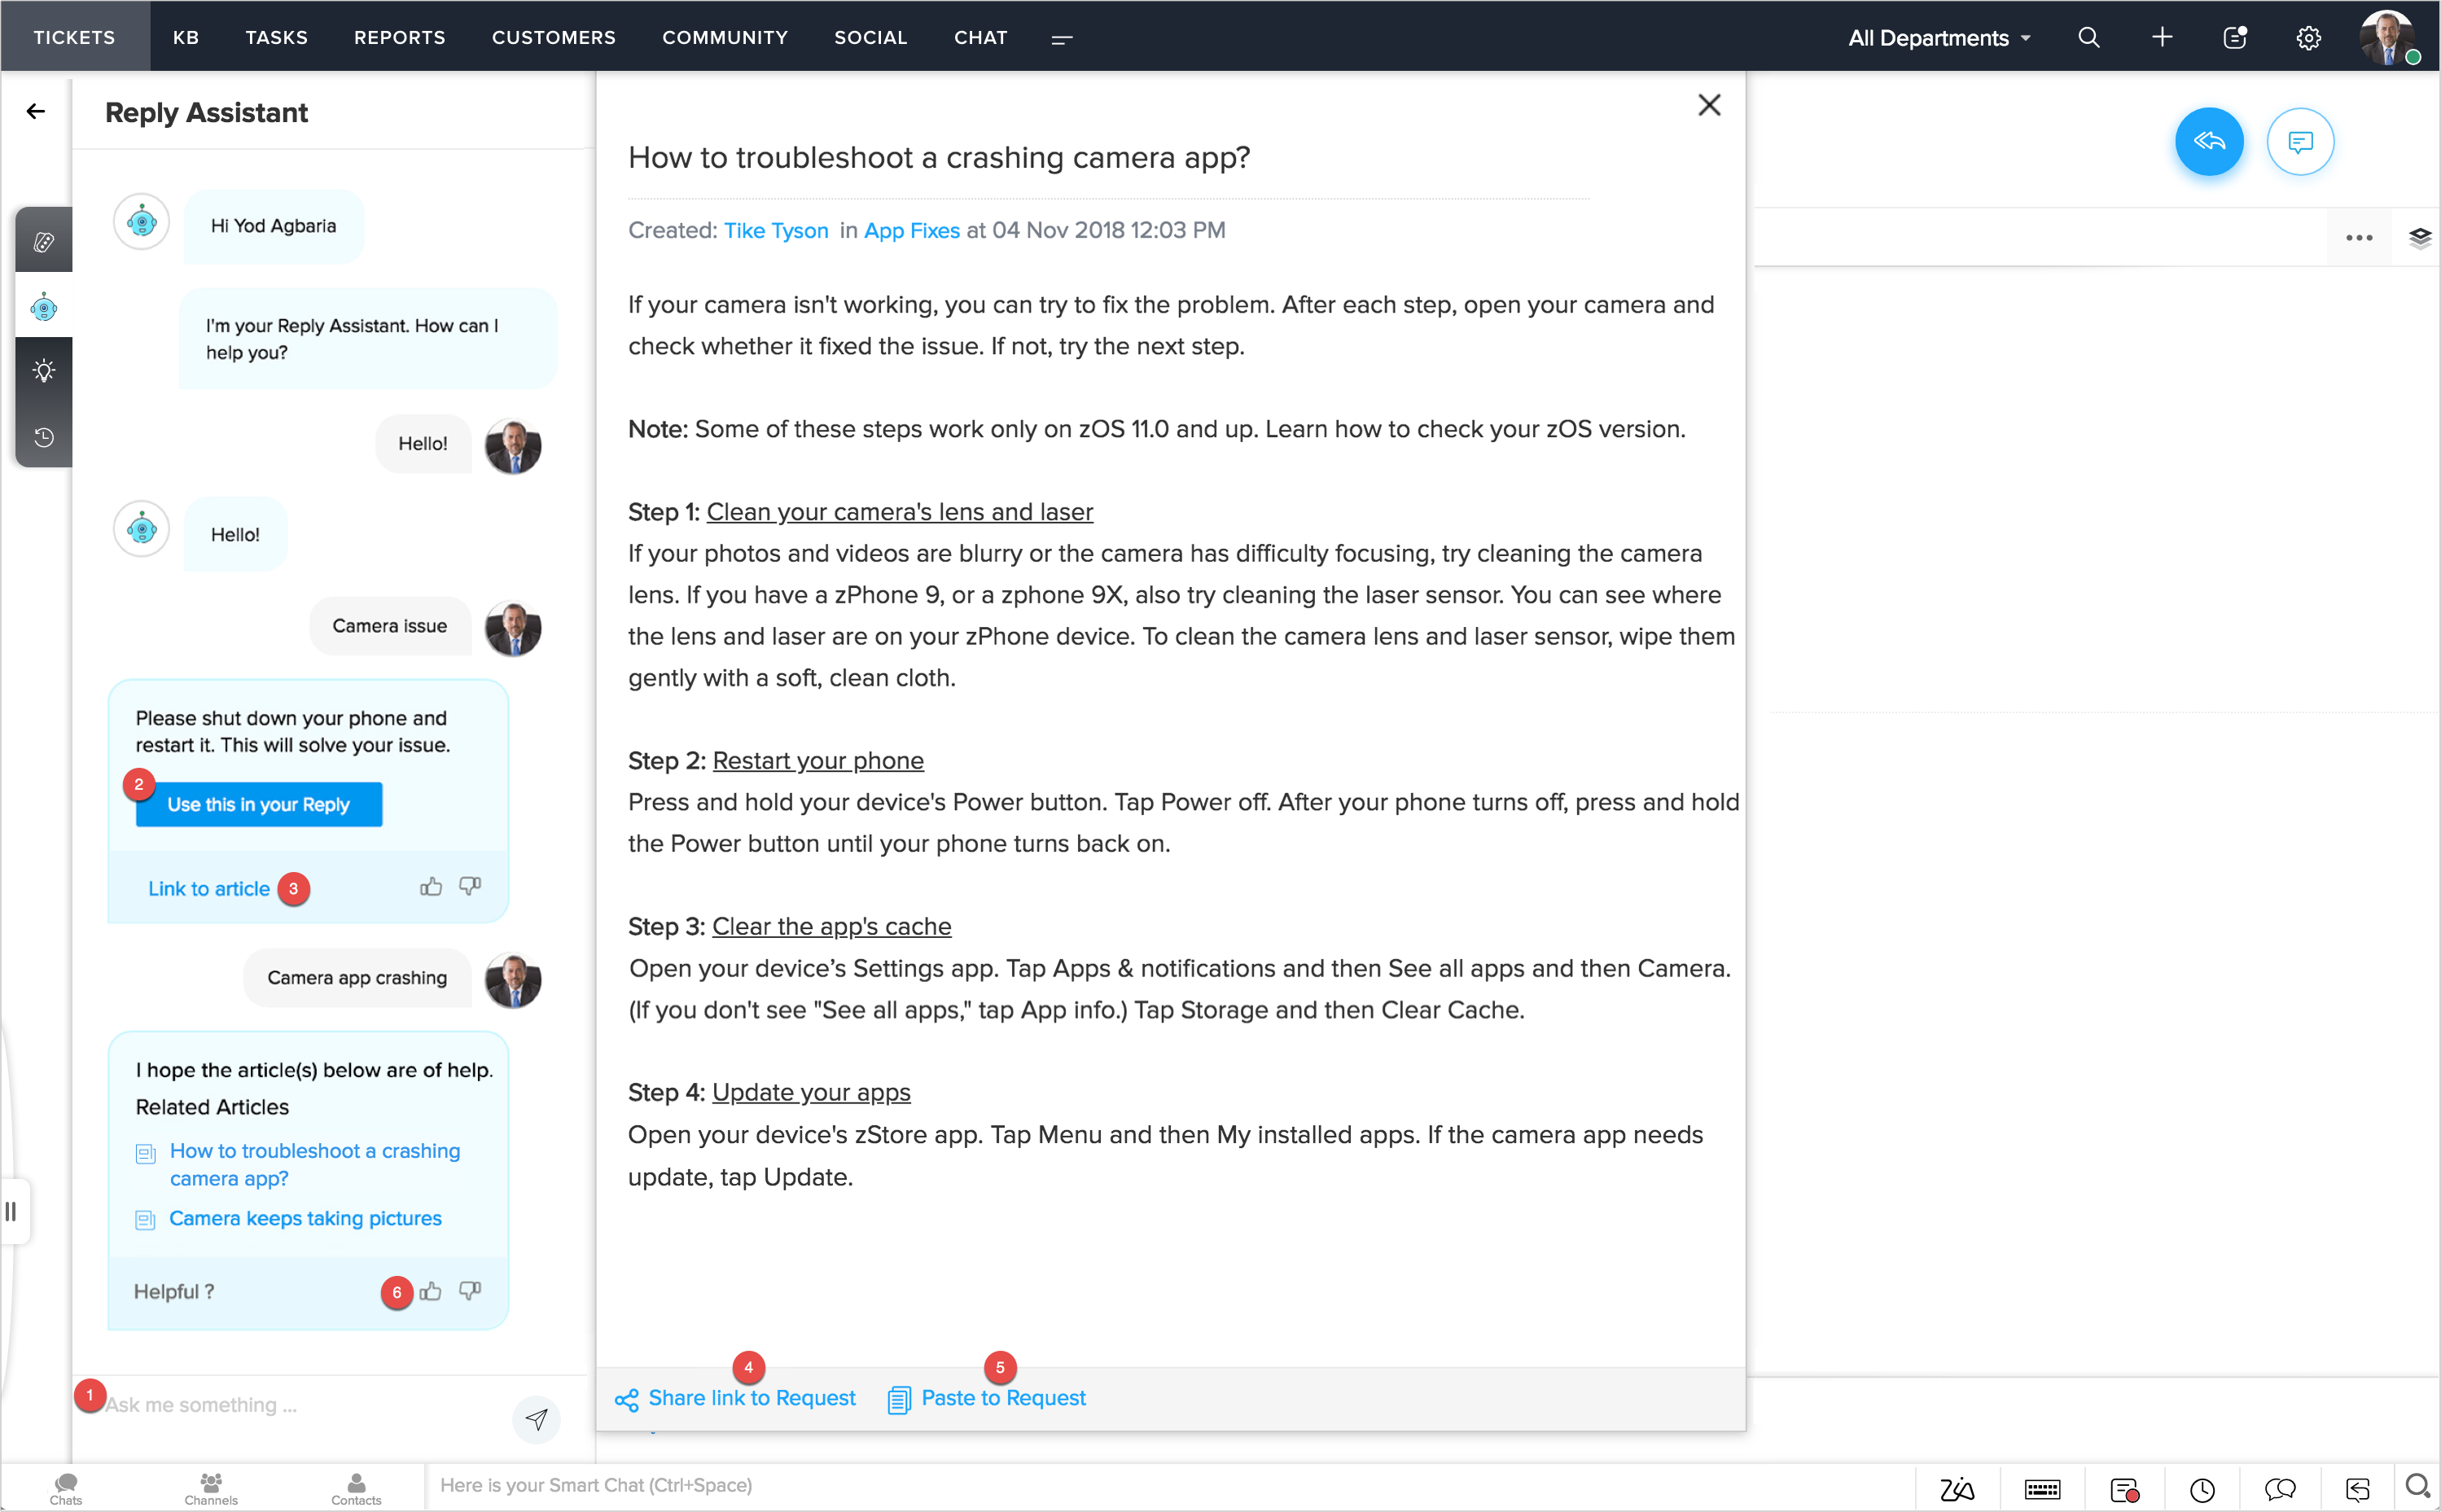Click the top bar search magnifier
2441x1512 pixels.
tap(2088, 38)
